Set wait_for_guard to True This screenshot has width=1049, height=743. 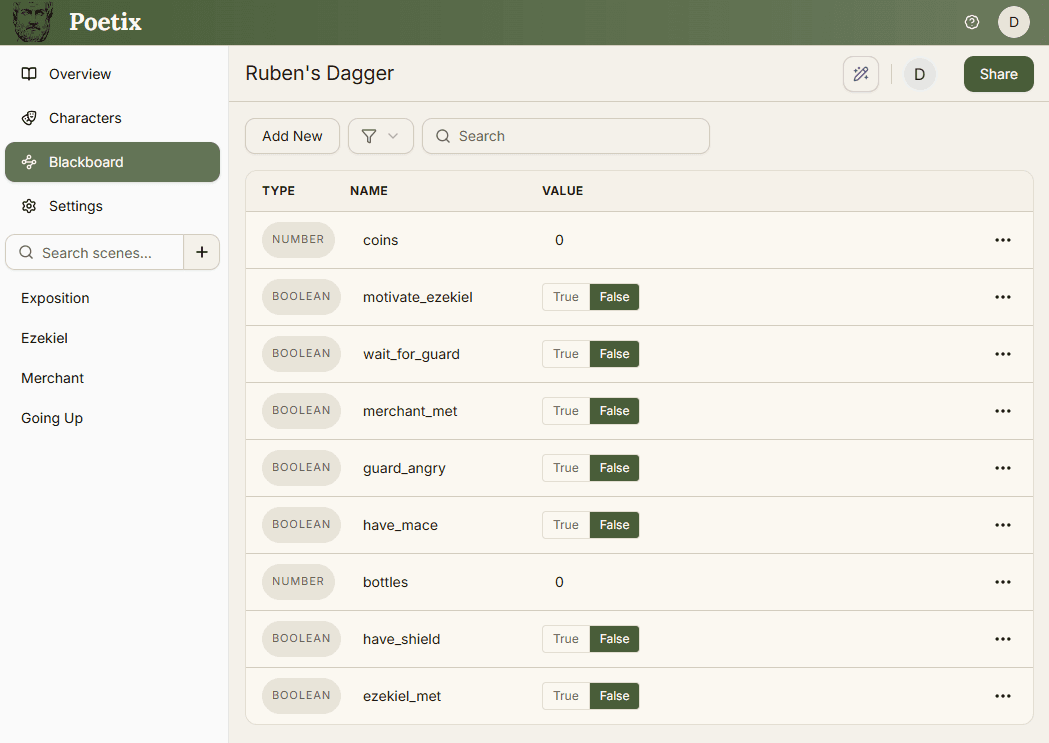[x=566, y=354]
